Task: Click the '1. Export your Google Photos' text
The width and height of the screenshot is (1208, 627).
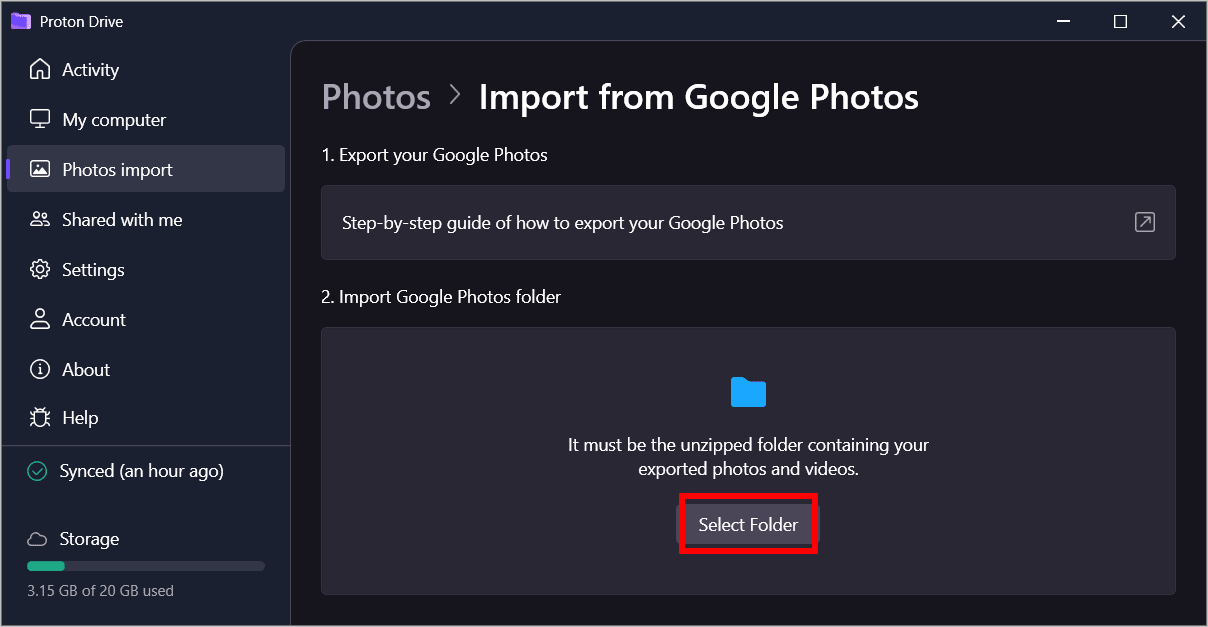Action: [x=434, y=155]
